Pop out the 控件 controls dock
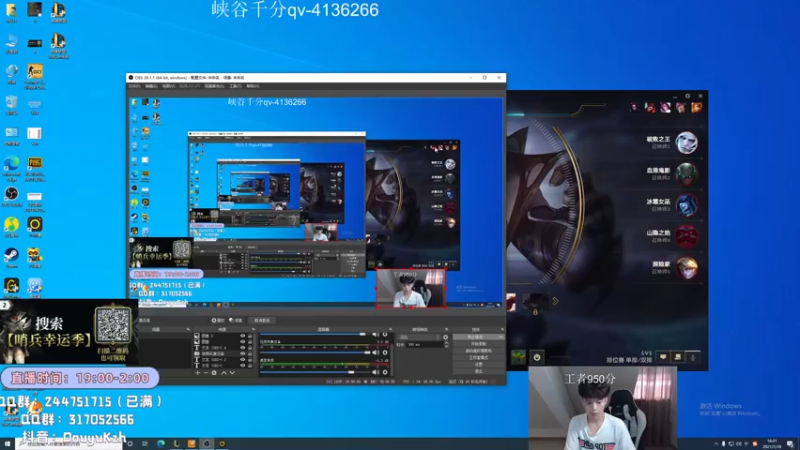This screenshot has width=800, height=450. (503, 329)
